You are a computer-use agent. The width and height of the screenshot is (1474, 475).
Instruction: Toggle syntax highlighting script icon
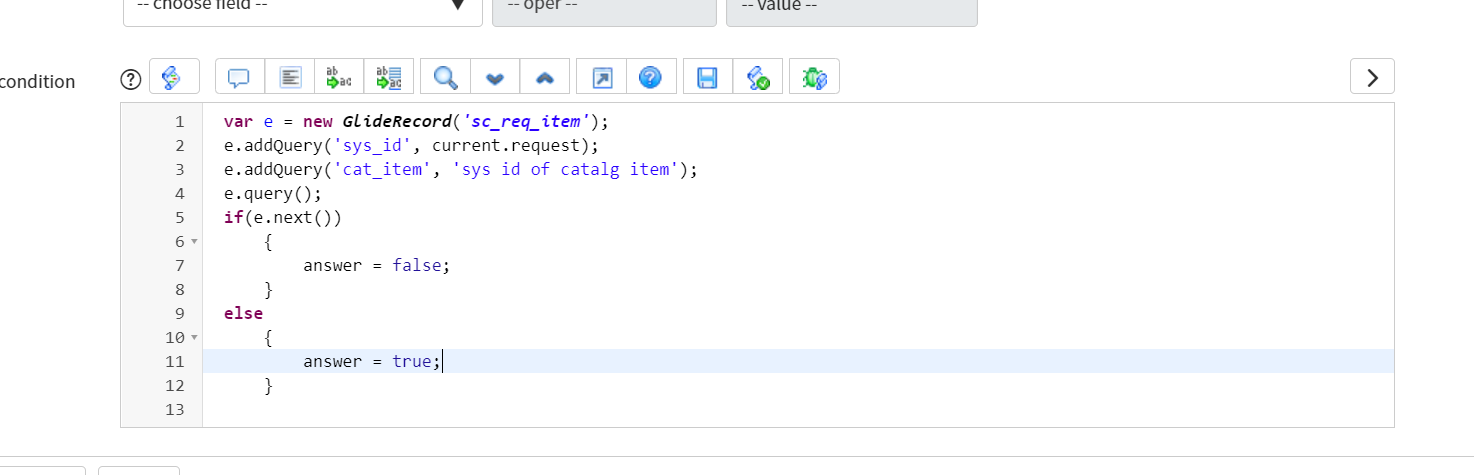click(174, 77)
